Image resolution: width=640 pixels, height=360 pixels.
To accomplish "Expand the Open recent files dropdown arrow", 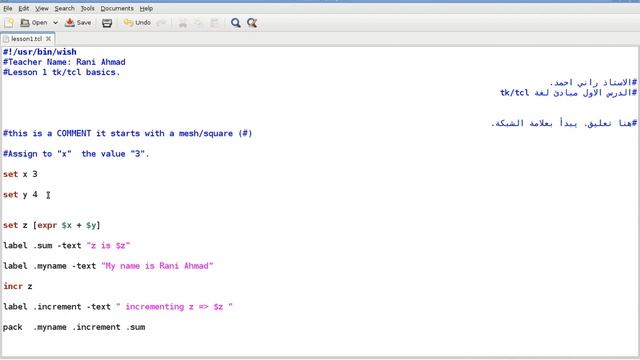I will 55,23.
